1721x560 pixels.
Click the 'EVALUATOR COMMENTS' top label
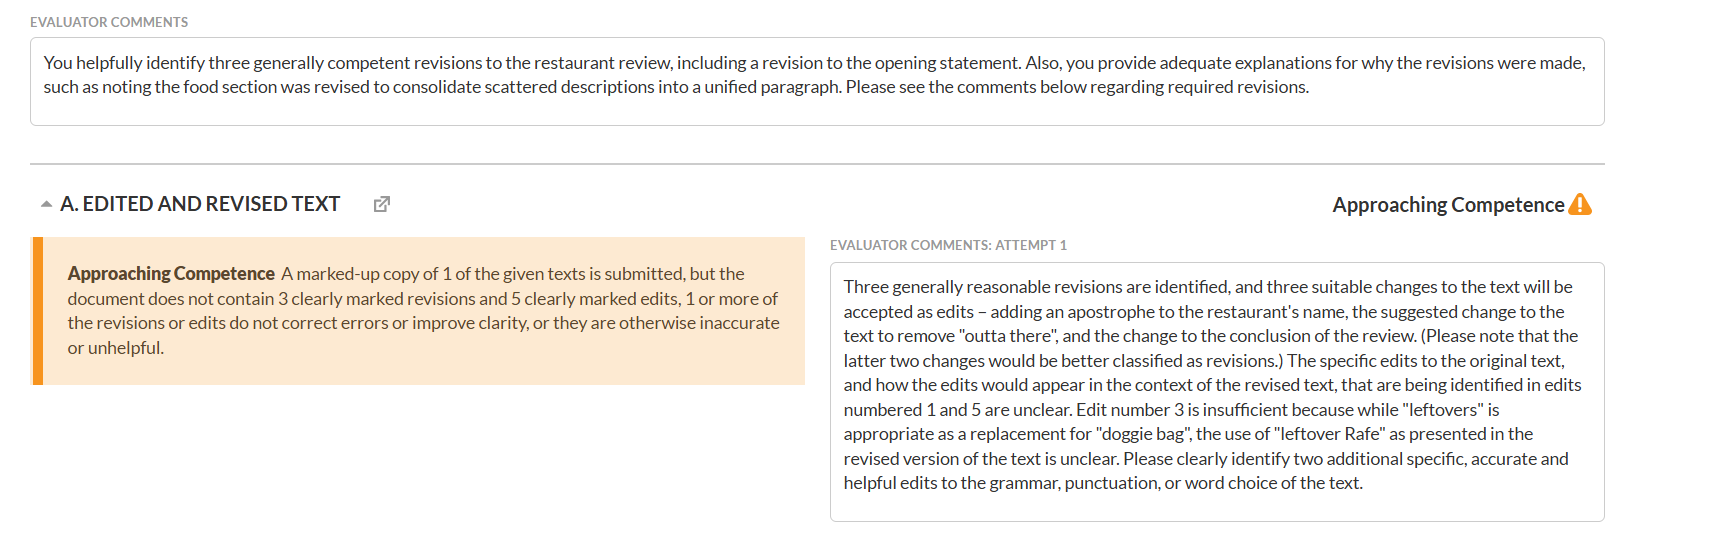(x=109, y=22)
